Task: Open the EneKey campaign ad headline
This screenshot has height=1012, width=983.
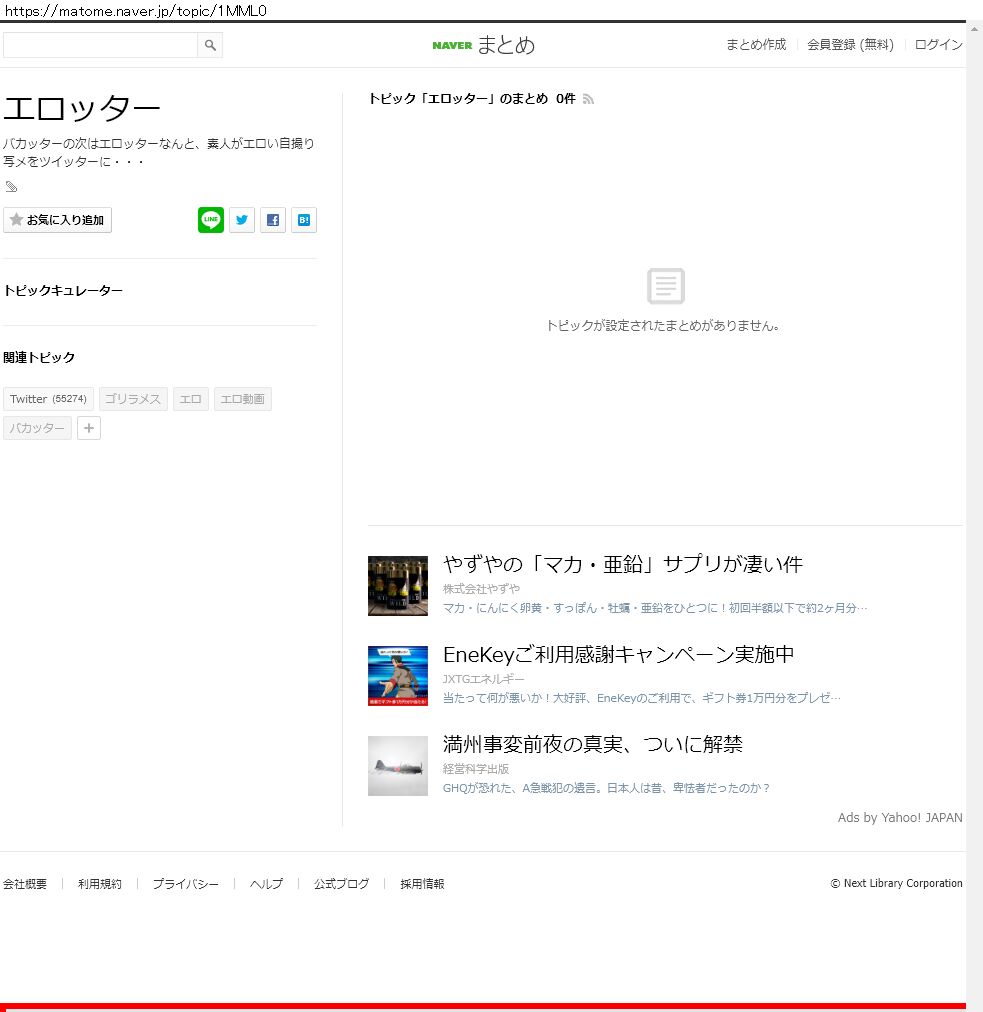Action: (618, 654)
